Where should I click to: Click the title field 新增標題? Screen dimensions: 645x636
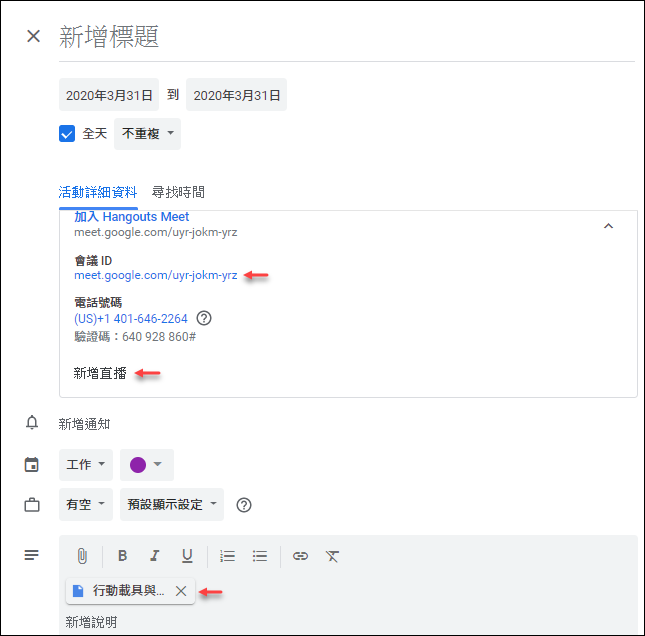pos(347,37)
